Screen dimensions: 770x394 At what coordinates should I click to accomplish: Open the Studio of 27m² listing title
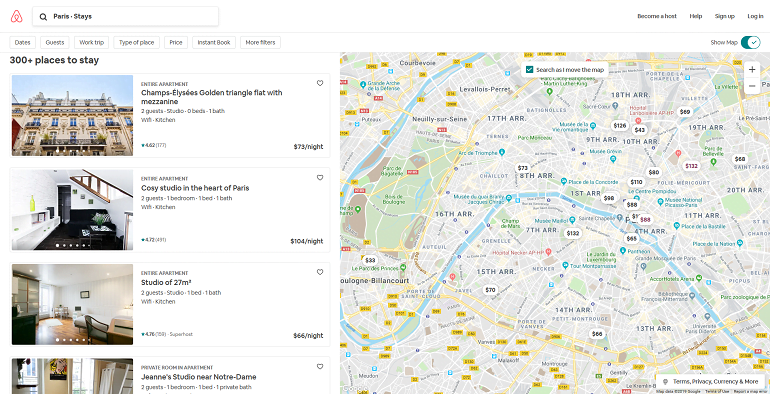[166, 282]
